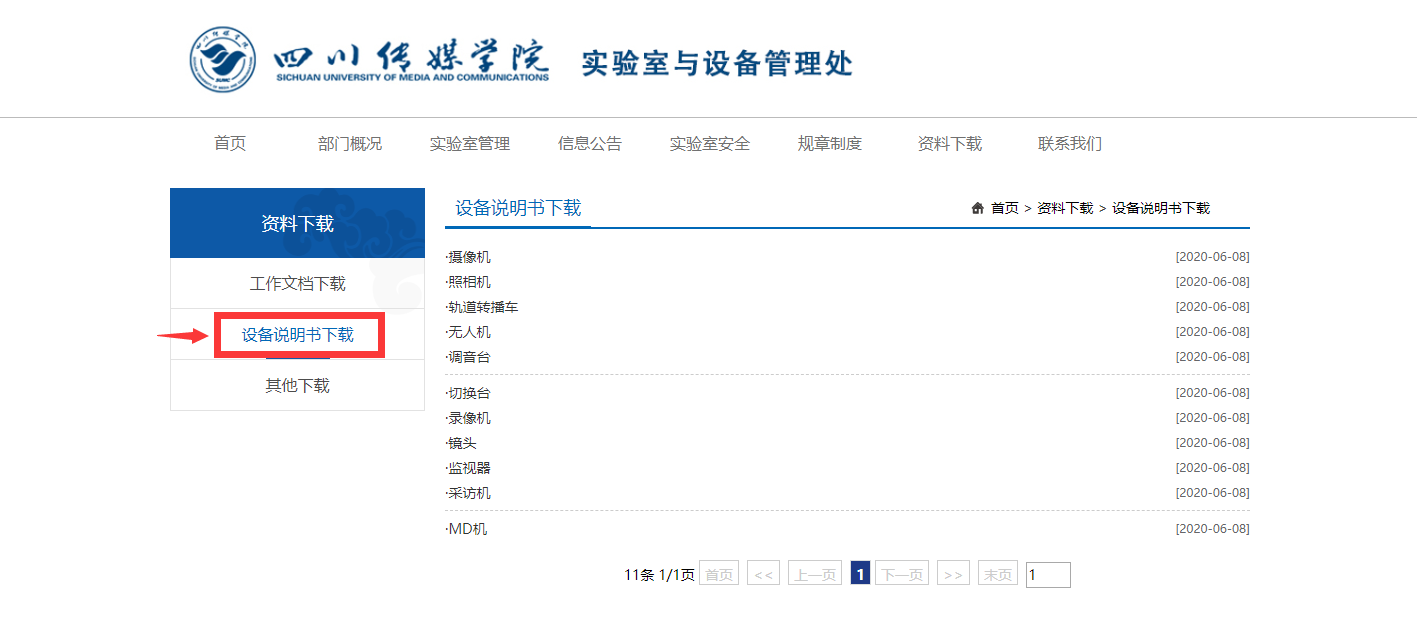Open 联系我们 navigation item

(1070, 143)
